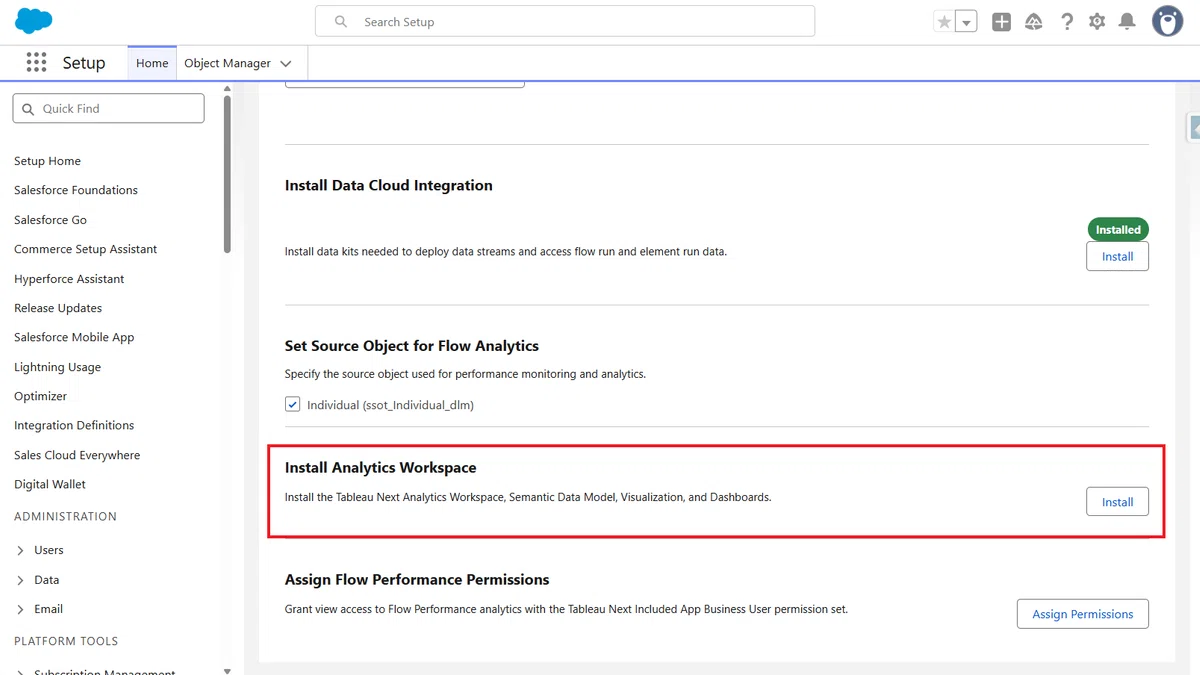Open Sales Cloud Everywhere in sidebar
This screenshot has width=1200, height=675.
click(x=77, y=455)
